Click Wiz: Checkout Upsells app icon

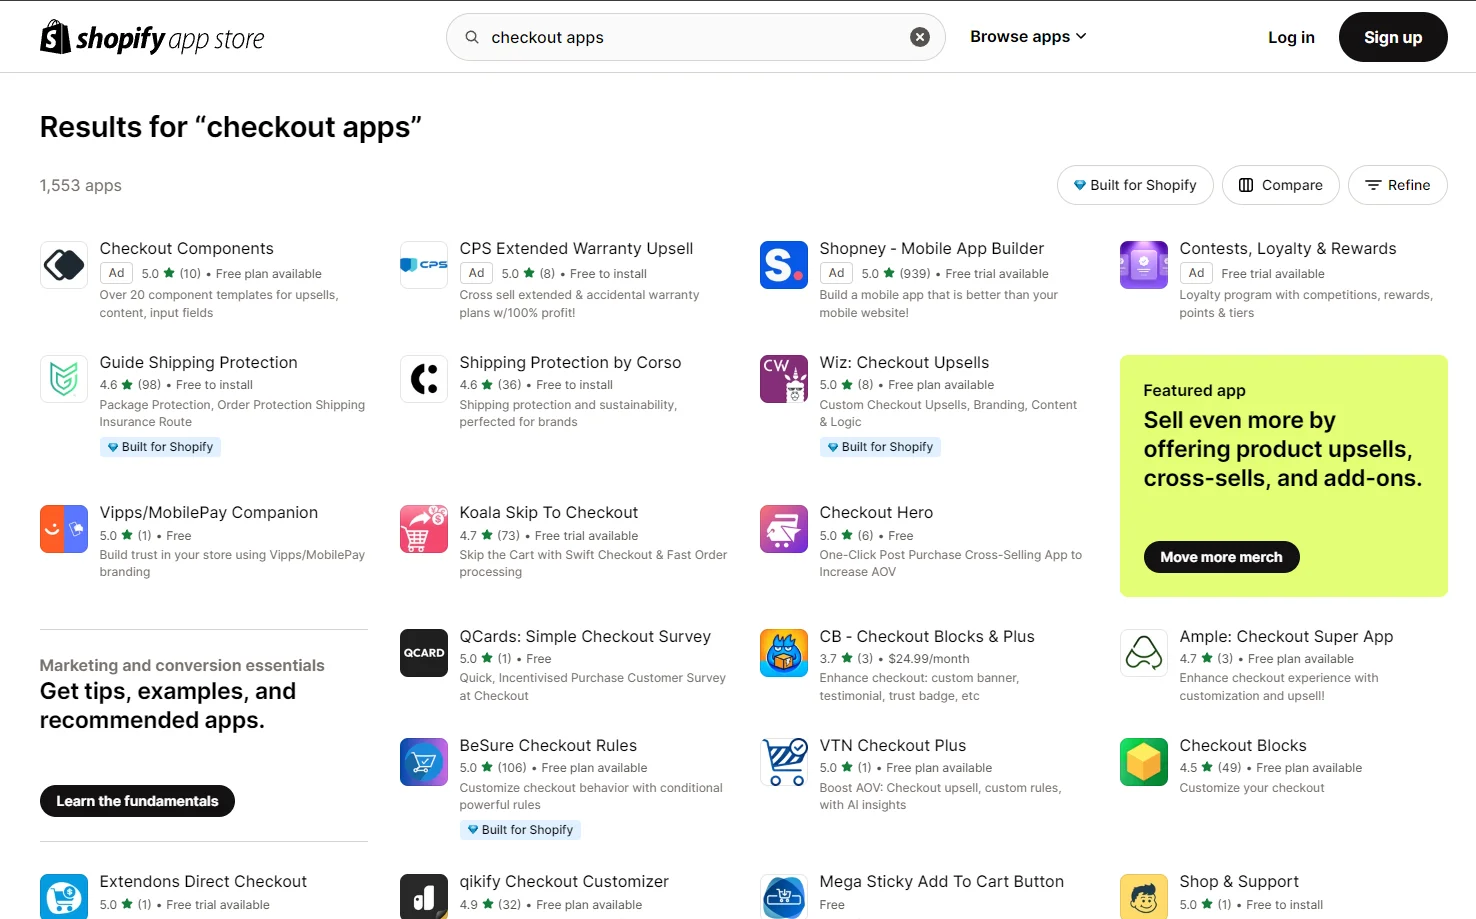pyautogui.click(x=784, y=379)
